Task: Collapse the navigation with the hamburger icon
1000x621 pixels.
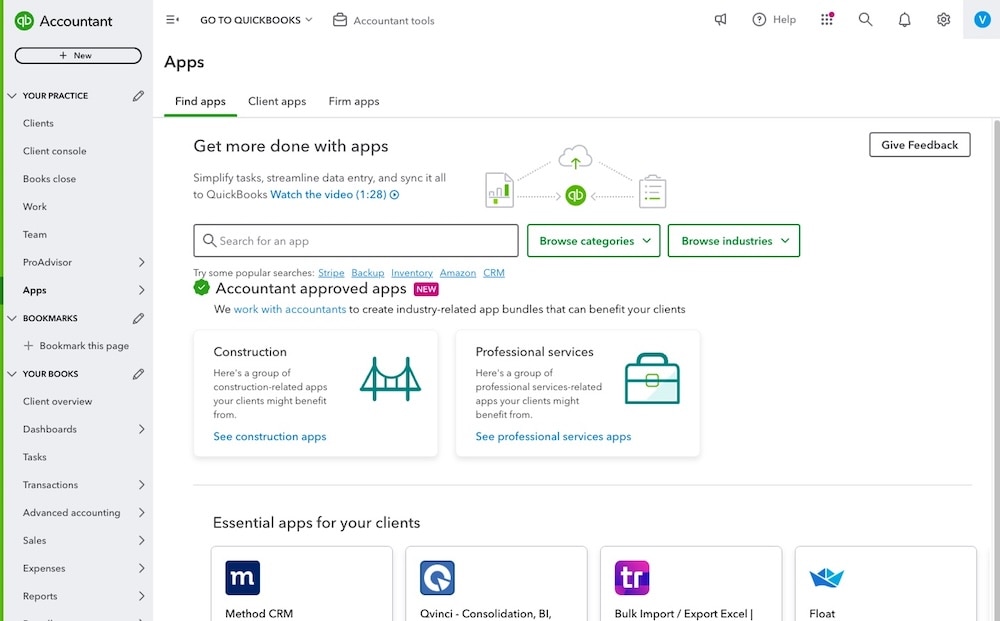Action: pyautogui.click(x=172, y=19)
